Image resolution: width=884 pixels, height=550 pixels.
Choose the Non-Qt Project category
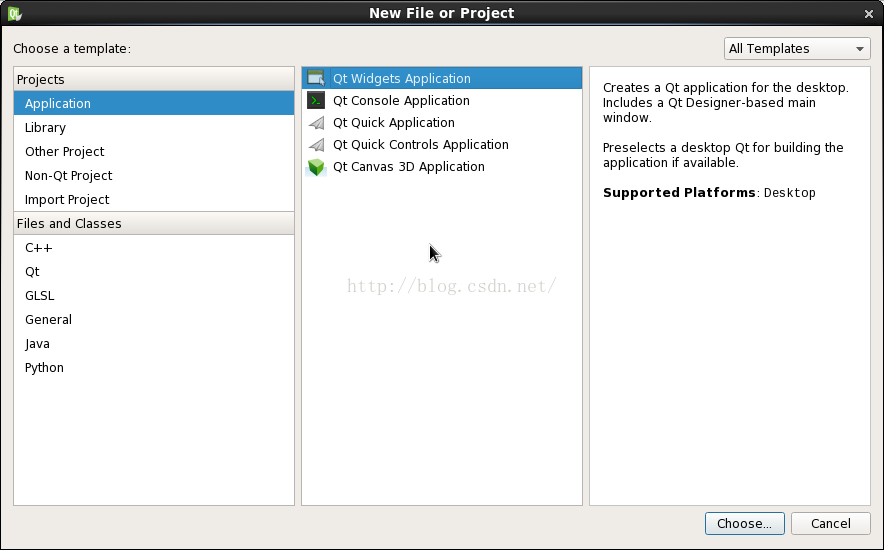pyautogui.click(x=154, y=175)
